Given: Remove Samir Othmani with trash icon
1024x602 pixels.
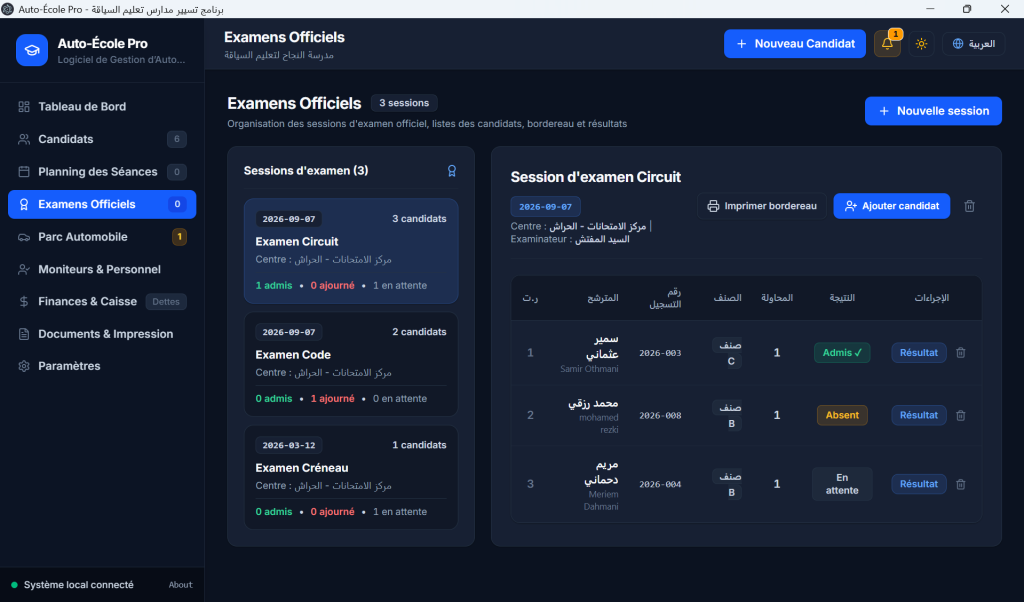Looking at the screenshot, I should pos(961,353).
